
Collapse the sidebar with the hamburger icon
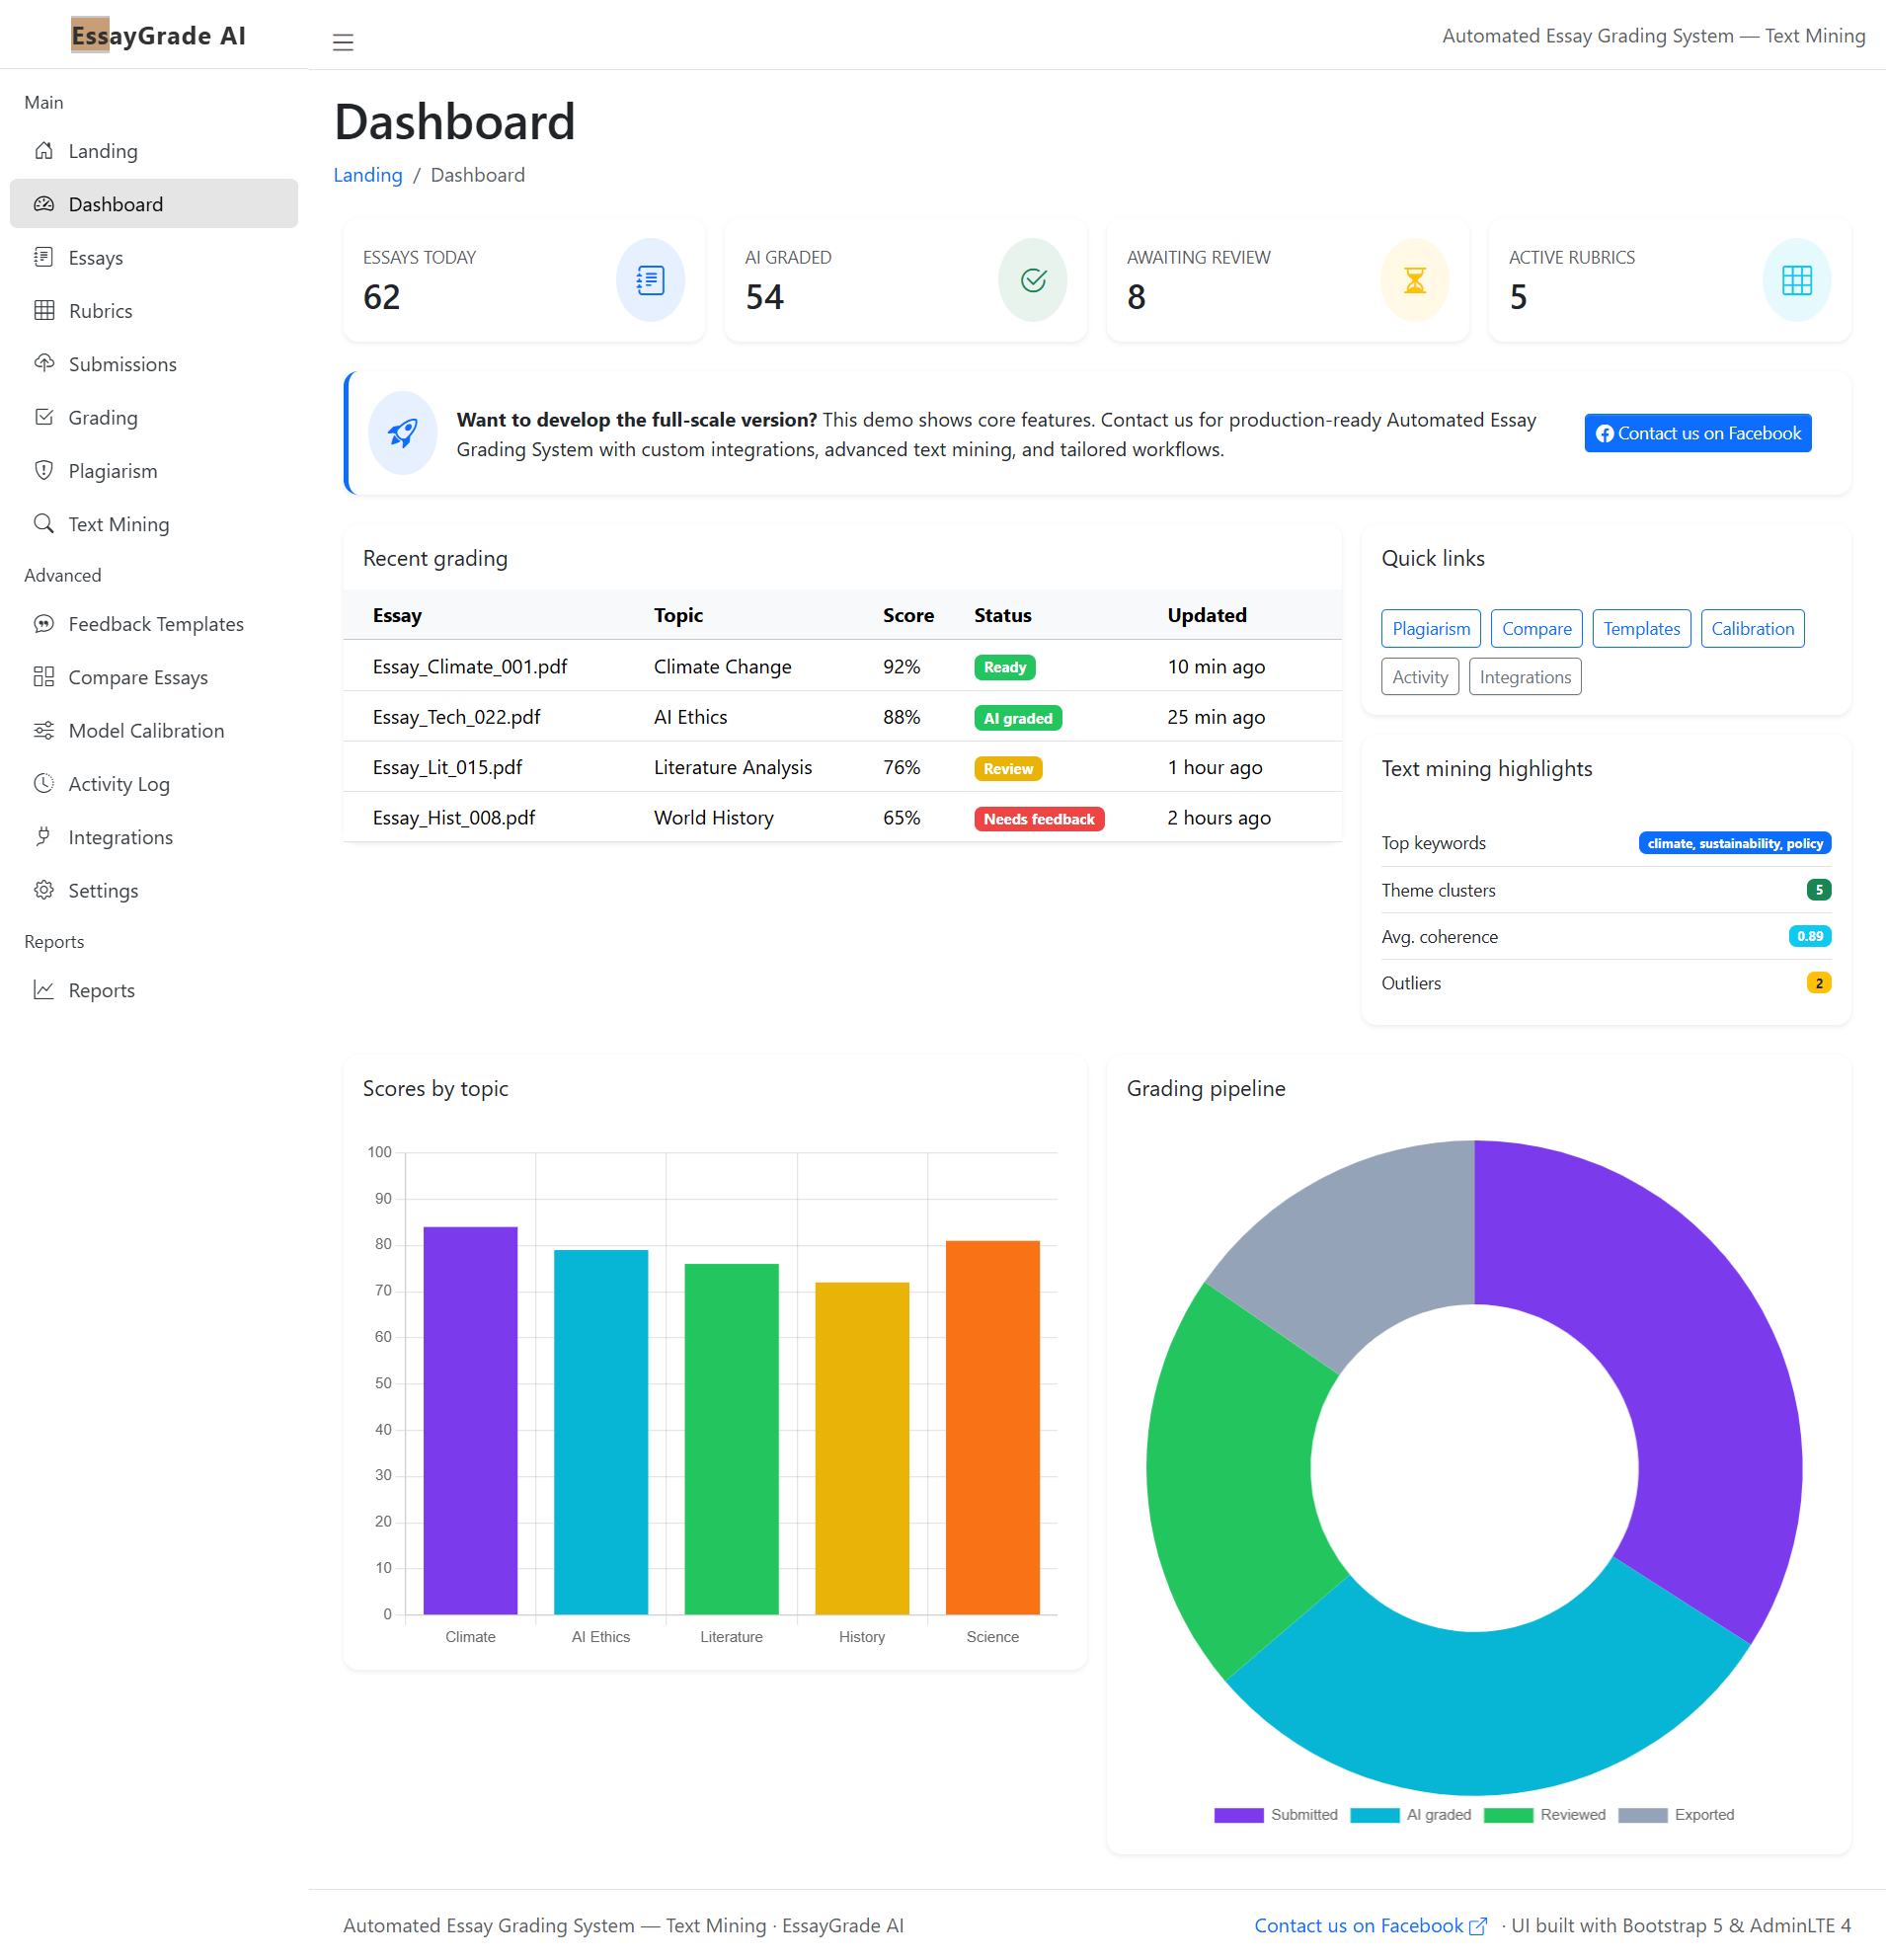(x=343, y=42)
